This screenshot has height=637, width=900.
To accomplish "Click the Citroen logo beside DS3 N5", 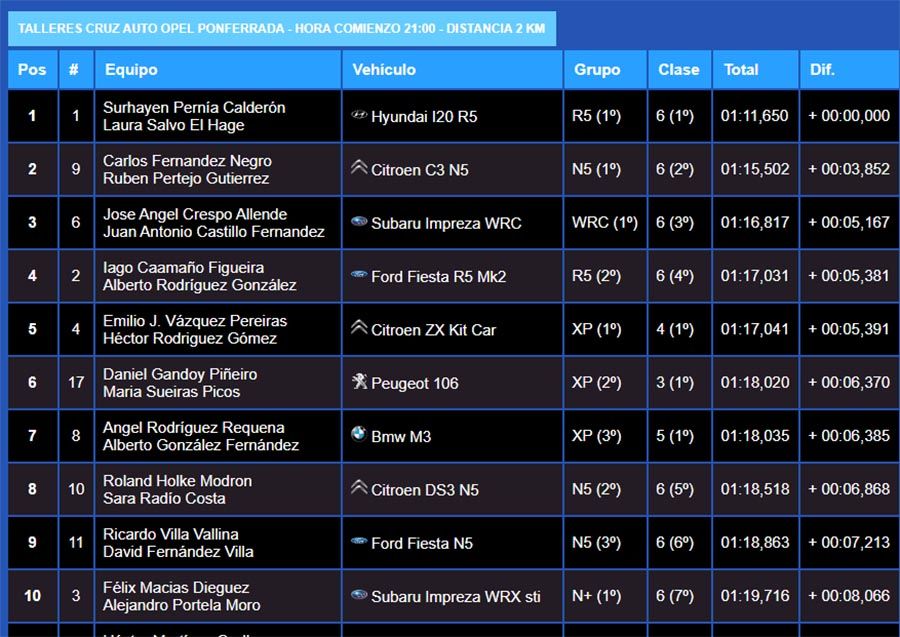I will point(359,488).
